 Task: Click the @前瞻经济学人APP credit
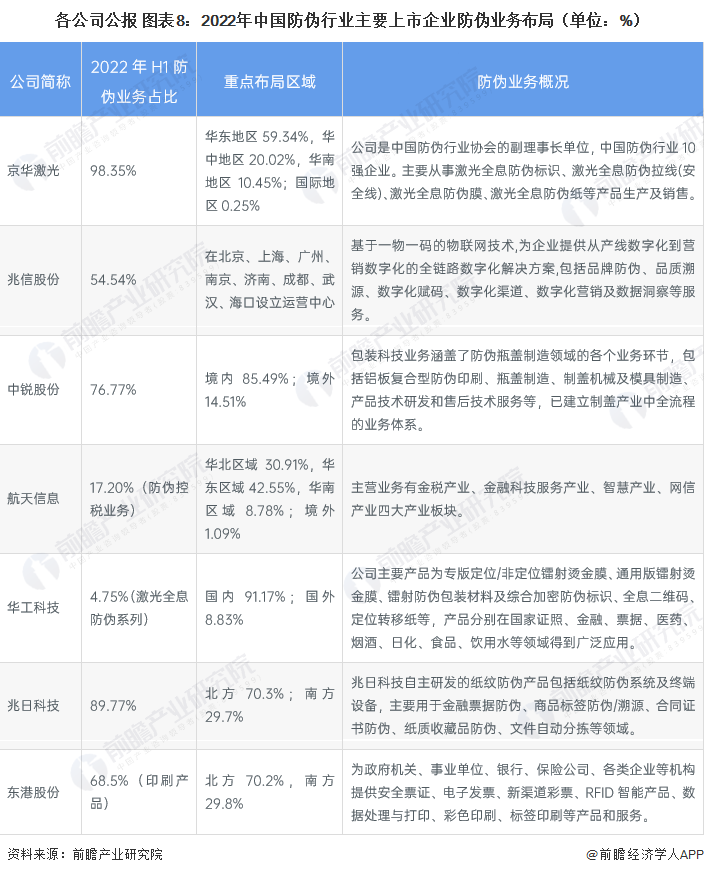coord(644,854)
